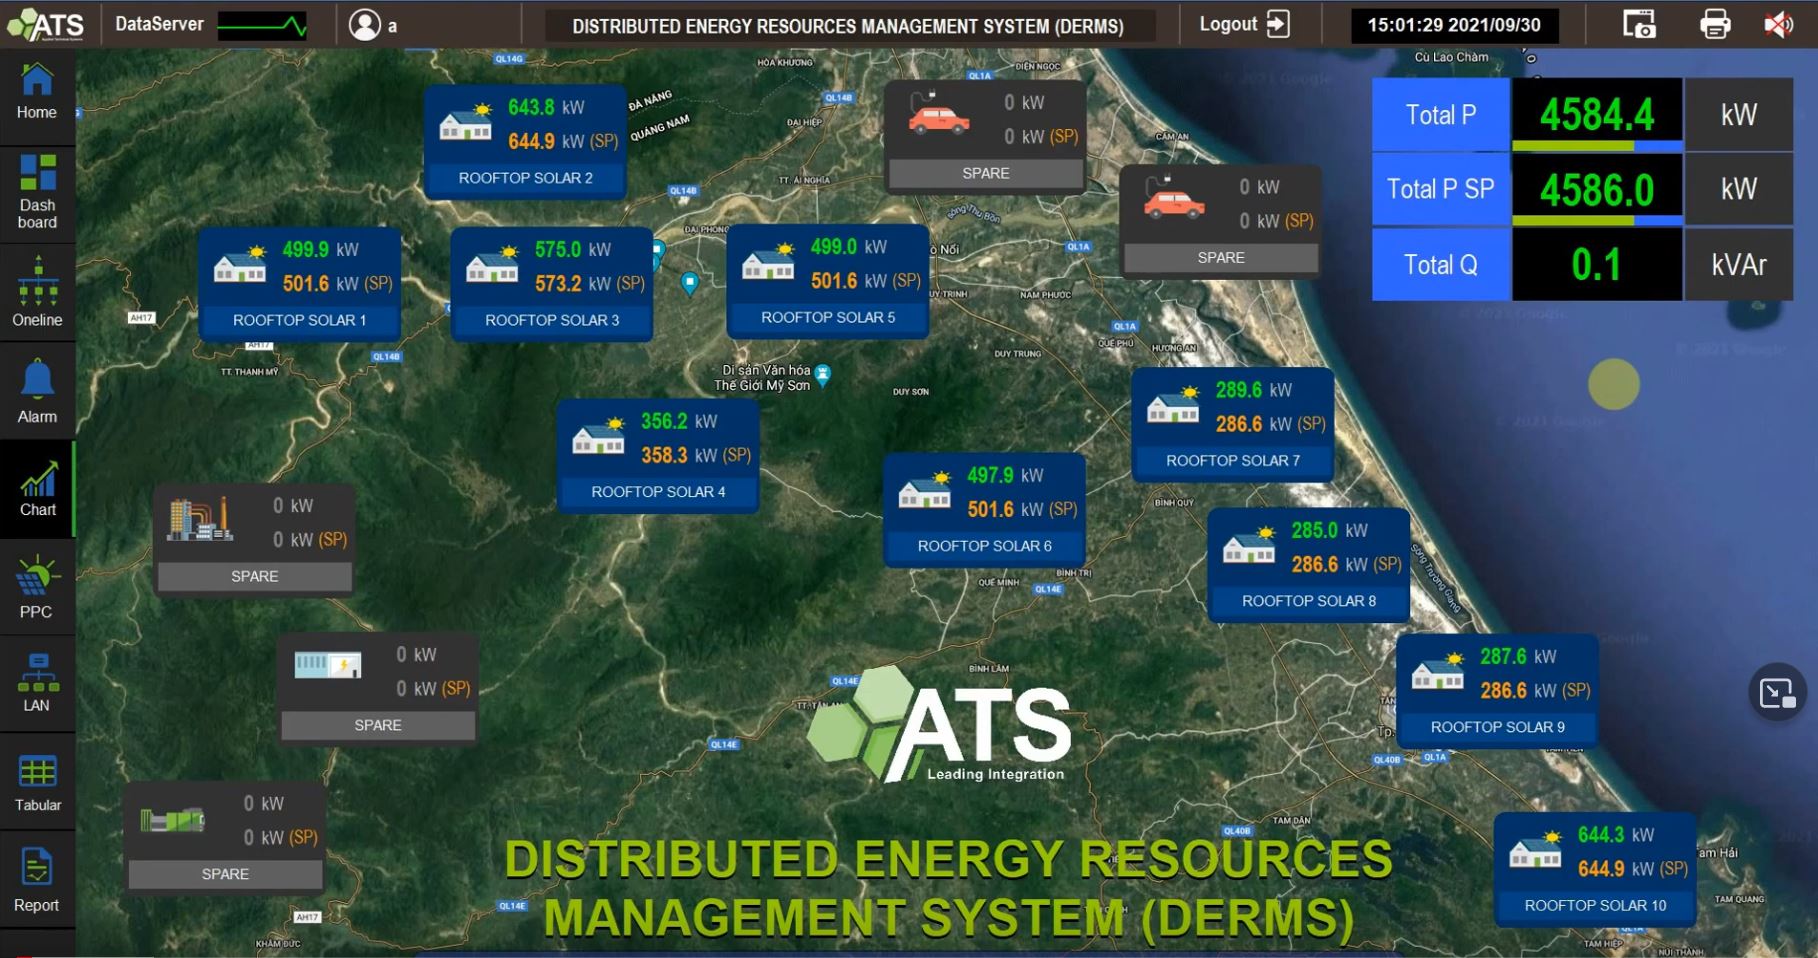Click the printer icon
The height and width of the screenshot is (958, 1818).
[1715, 24]
